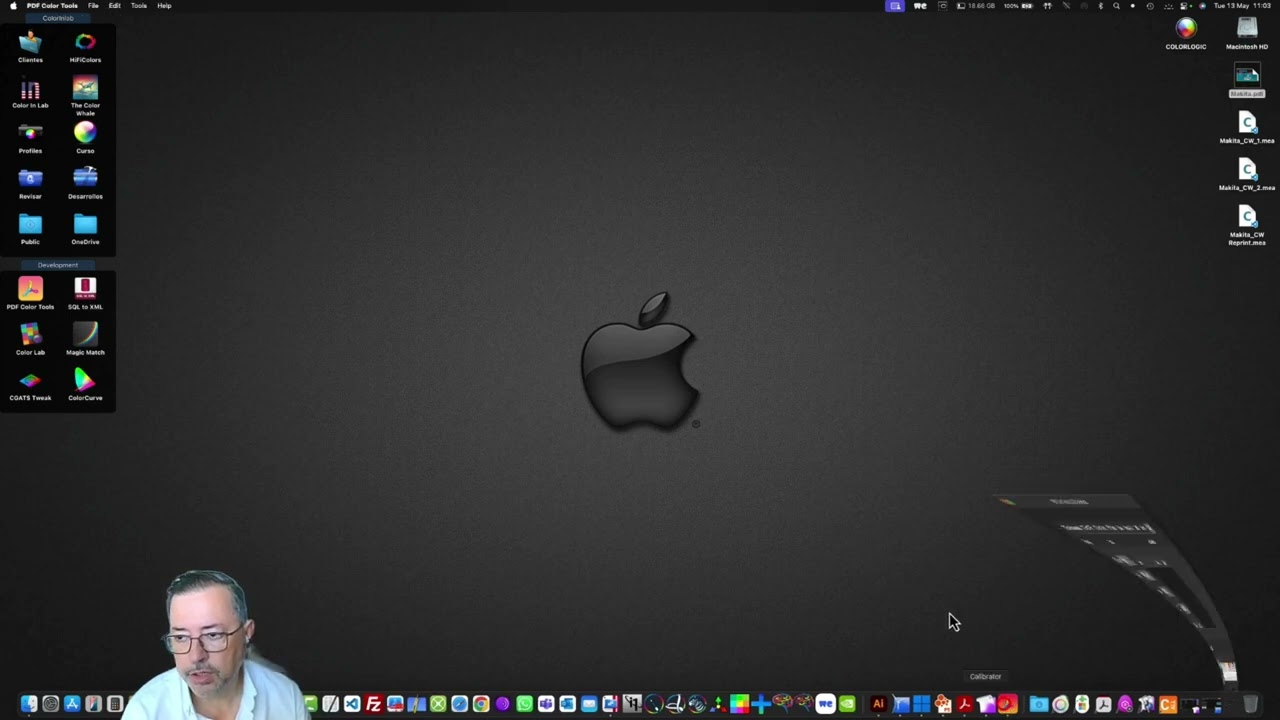Viewport: 1280px width, 720px height.
Task: Open the COLORLOGIC desktop icon
Action: pos(1186,33)
